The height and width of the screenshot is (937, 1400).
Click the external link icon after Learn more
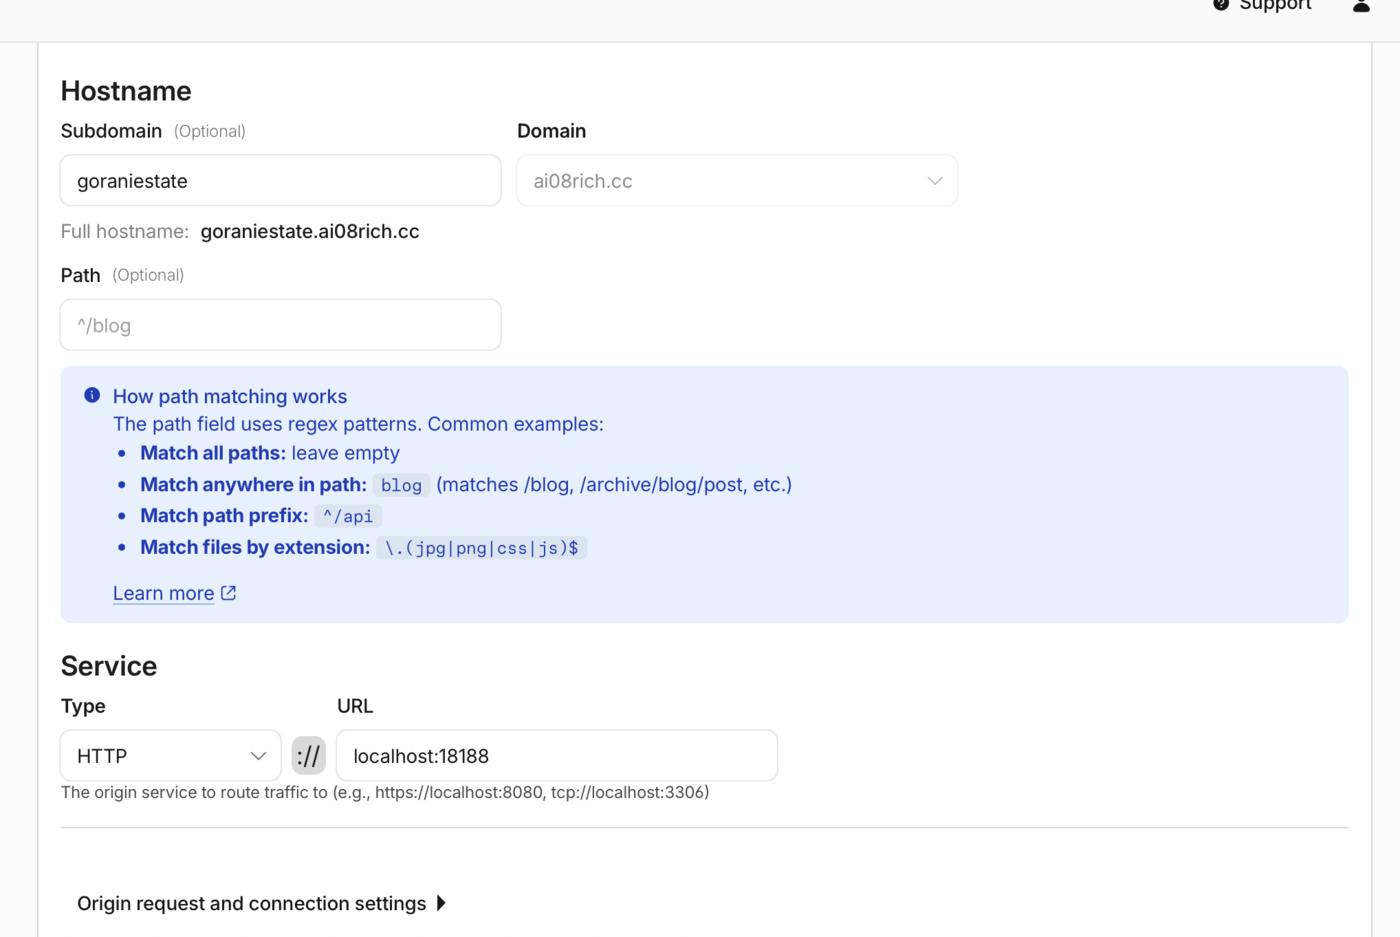tap(229, 593)
